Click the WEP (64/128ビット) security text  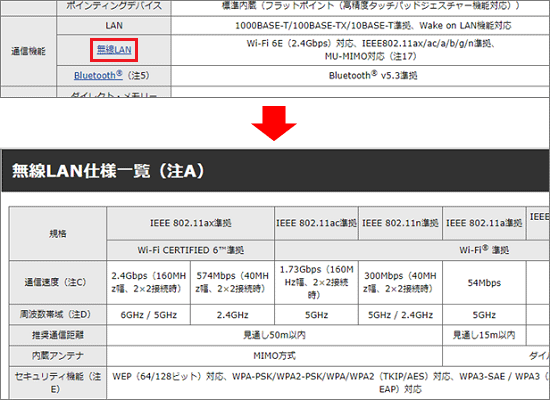point(330,383)
